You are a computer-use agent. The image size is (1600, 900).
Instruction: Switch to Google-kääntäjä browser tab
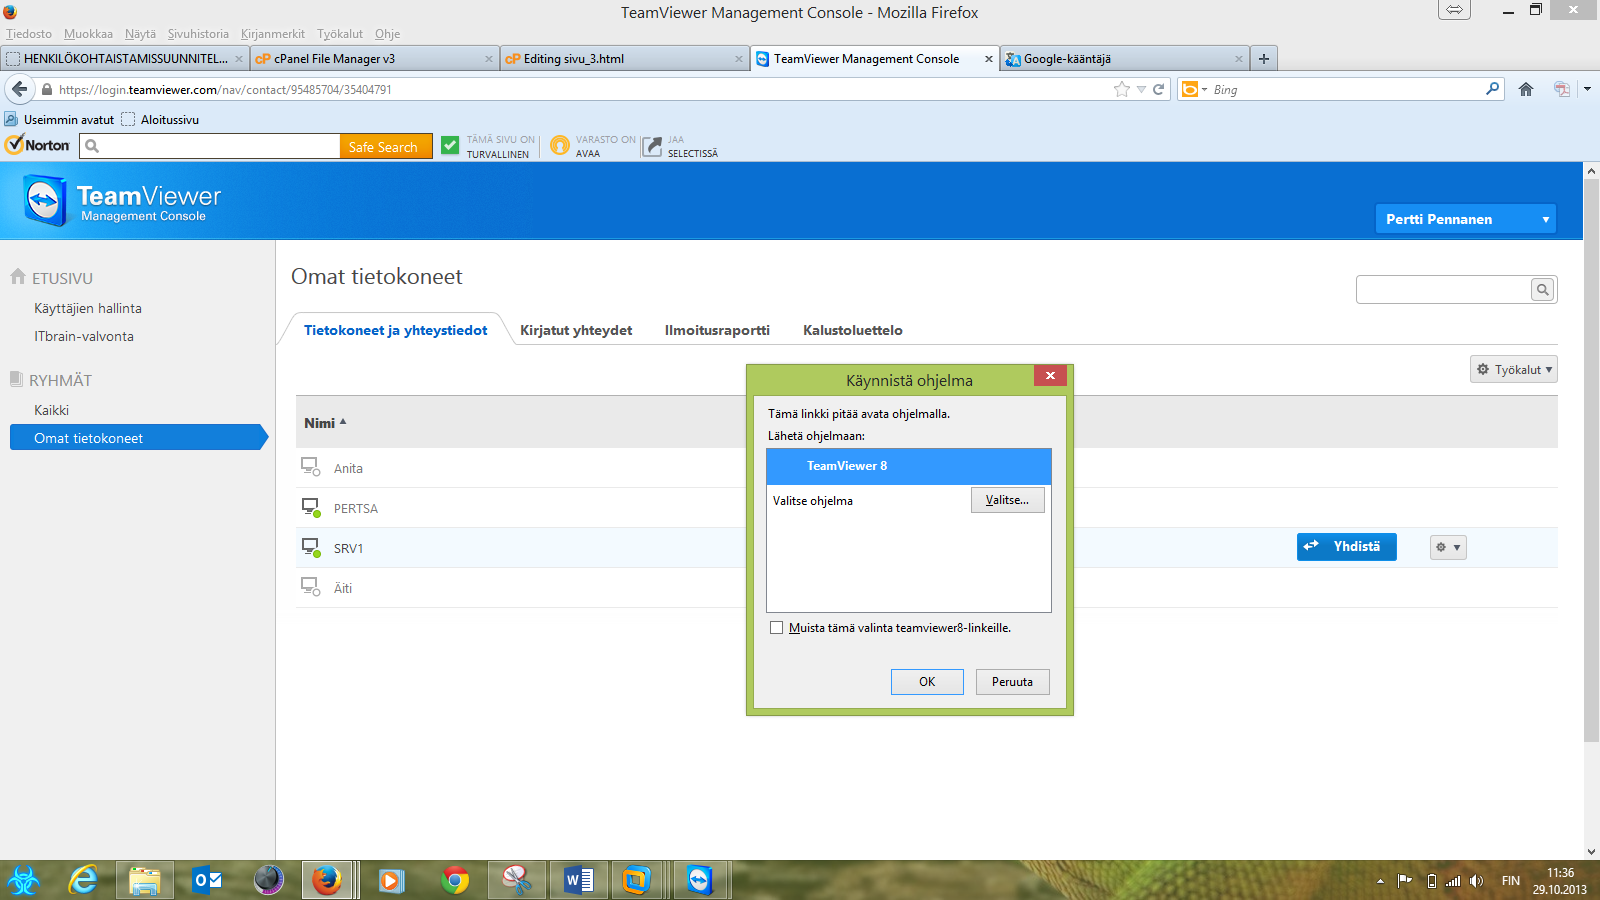(1124, 58)
